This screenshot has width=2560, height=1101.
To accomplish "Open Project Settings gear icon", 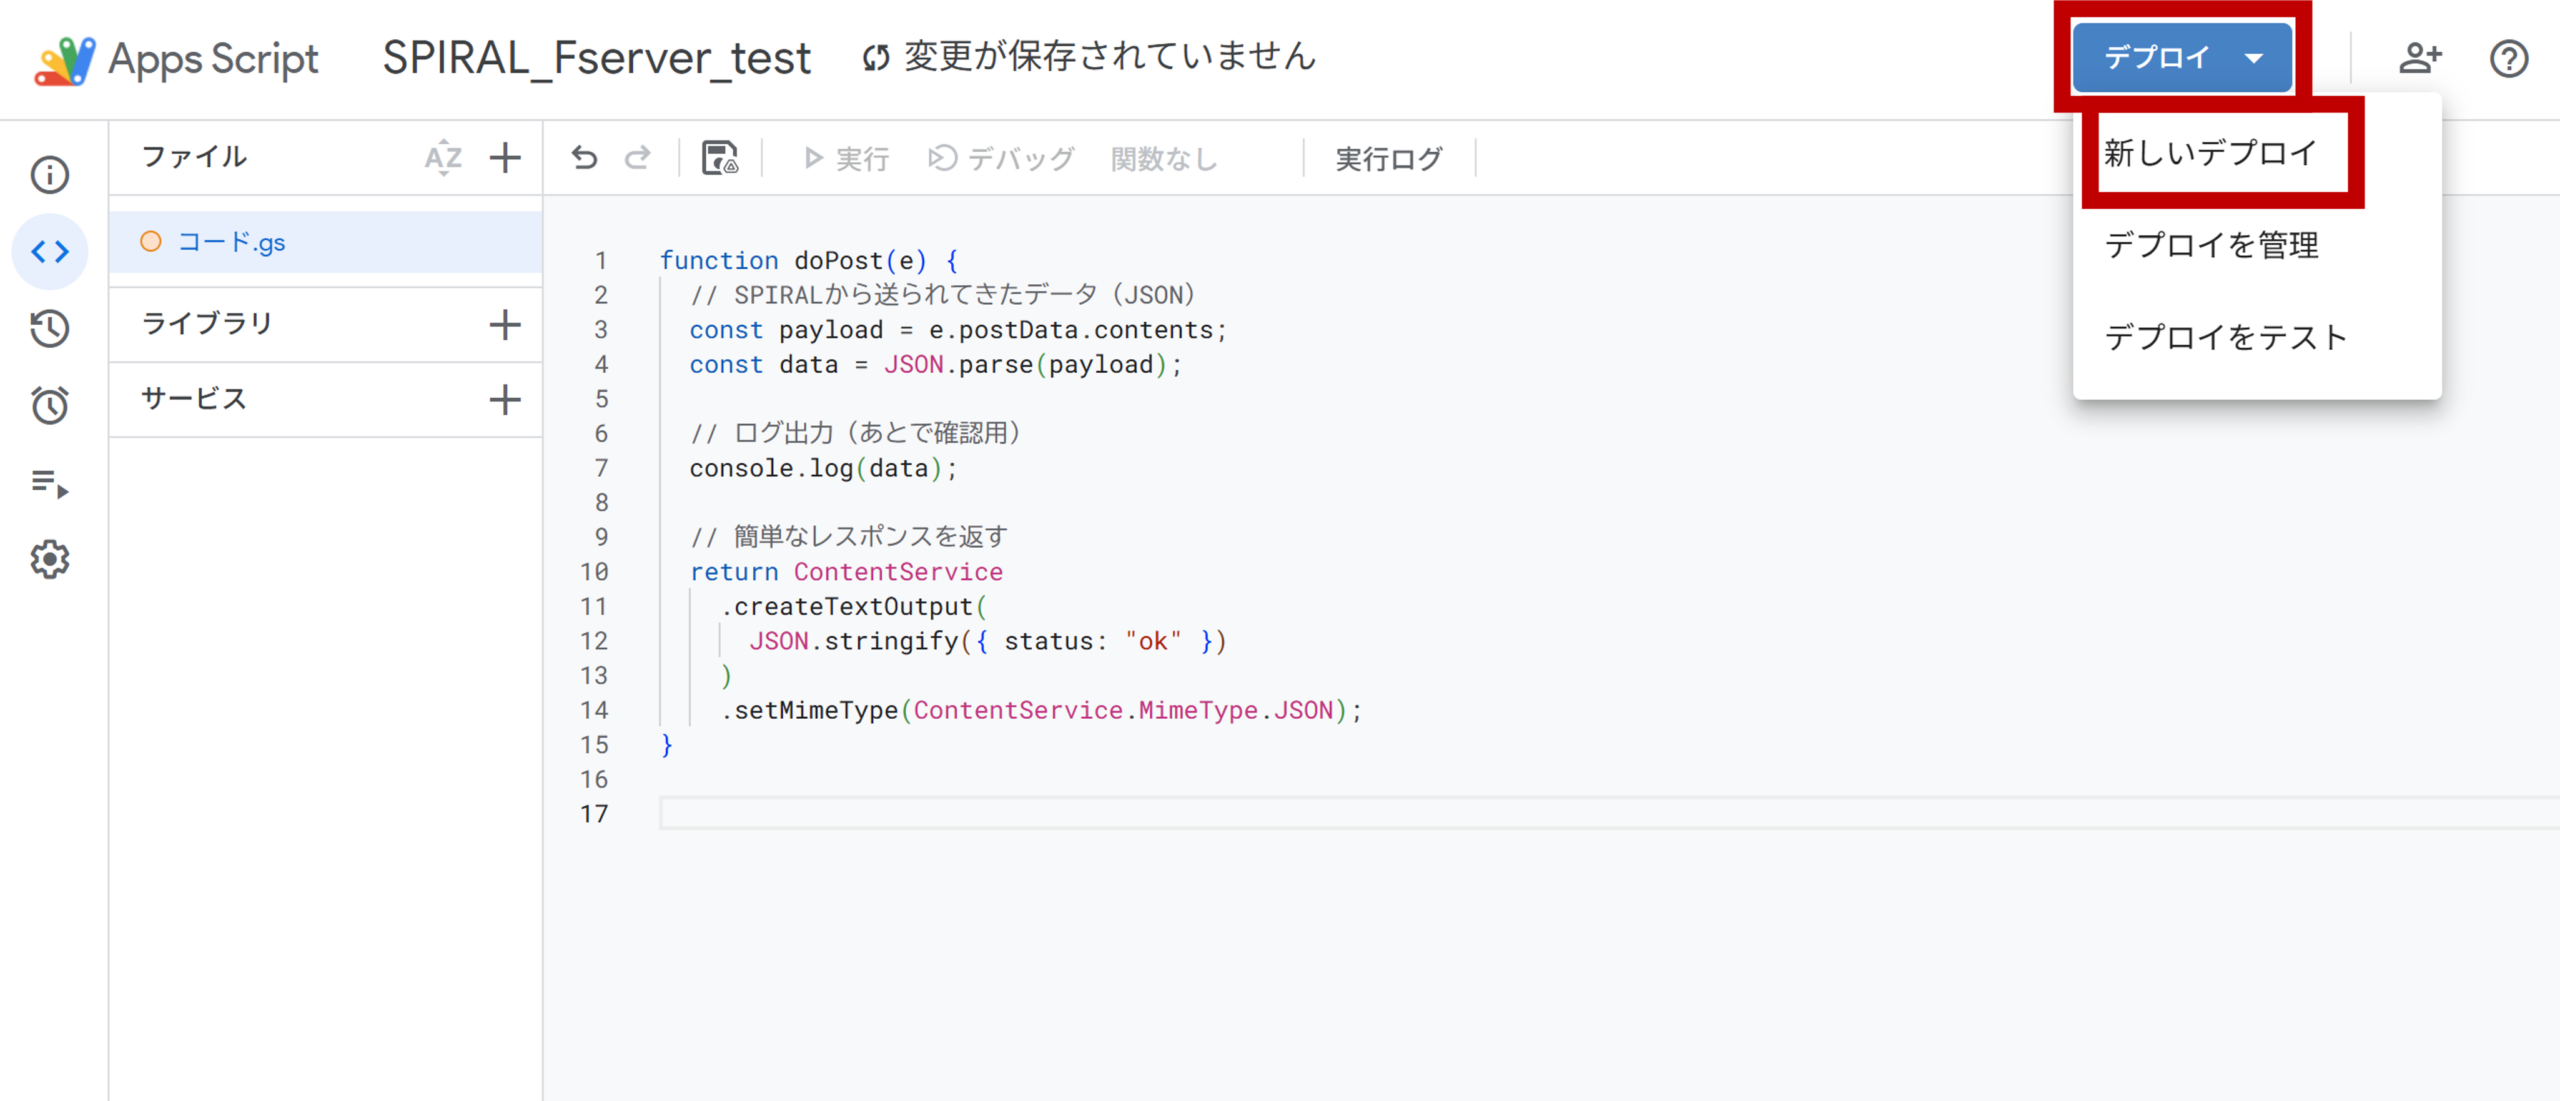I will 49,560.
